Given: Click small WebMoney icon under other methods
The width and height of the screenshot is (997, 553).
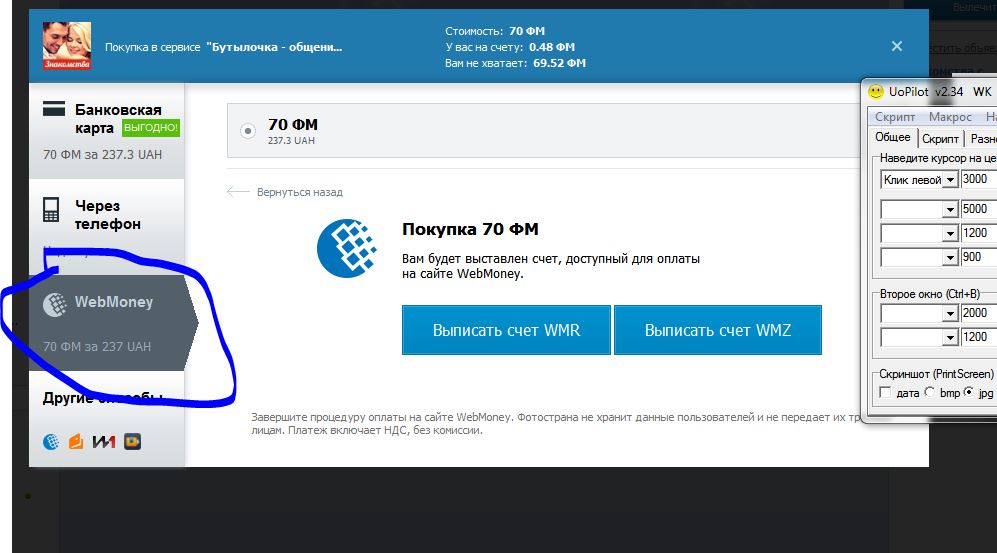Looking at the screenshot, I should (x=52, y=441).
